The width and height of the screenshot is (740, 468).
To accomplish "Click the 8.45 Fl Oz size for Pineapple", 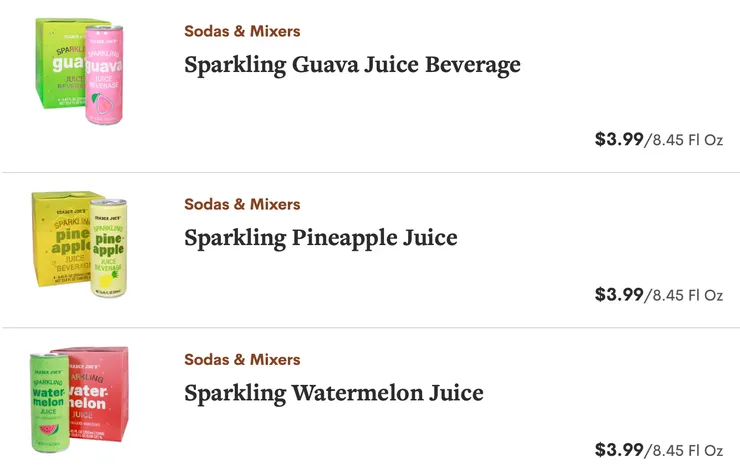I will coord(686,295).
